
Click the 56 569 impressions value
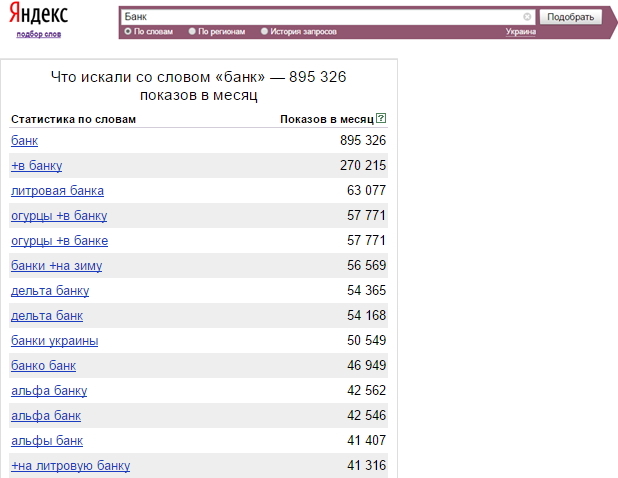[x=367, y=265]
